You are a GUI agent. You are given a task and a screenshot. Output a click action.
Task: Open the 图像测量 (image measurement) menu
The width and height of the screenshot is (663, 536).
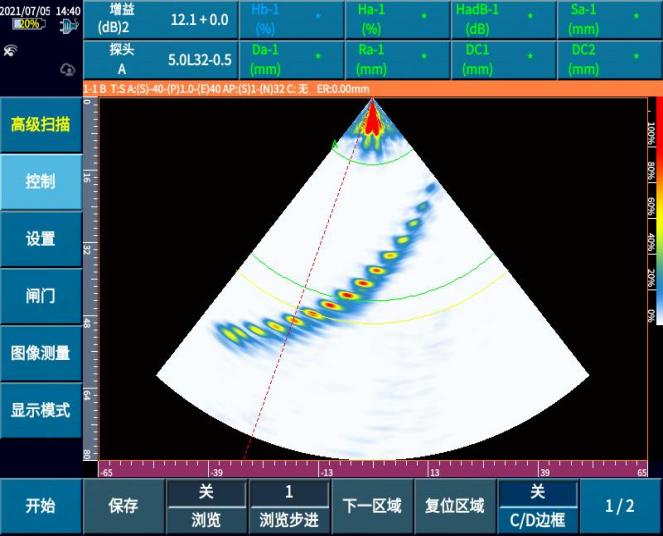(40, 353)
